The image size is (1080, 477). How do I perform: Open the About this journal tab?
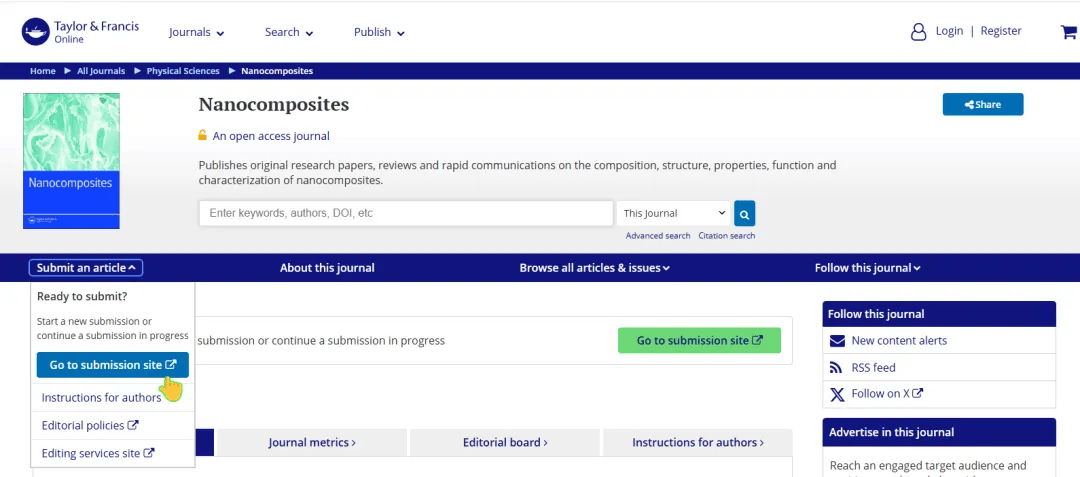point(327,268)
